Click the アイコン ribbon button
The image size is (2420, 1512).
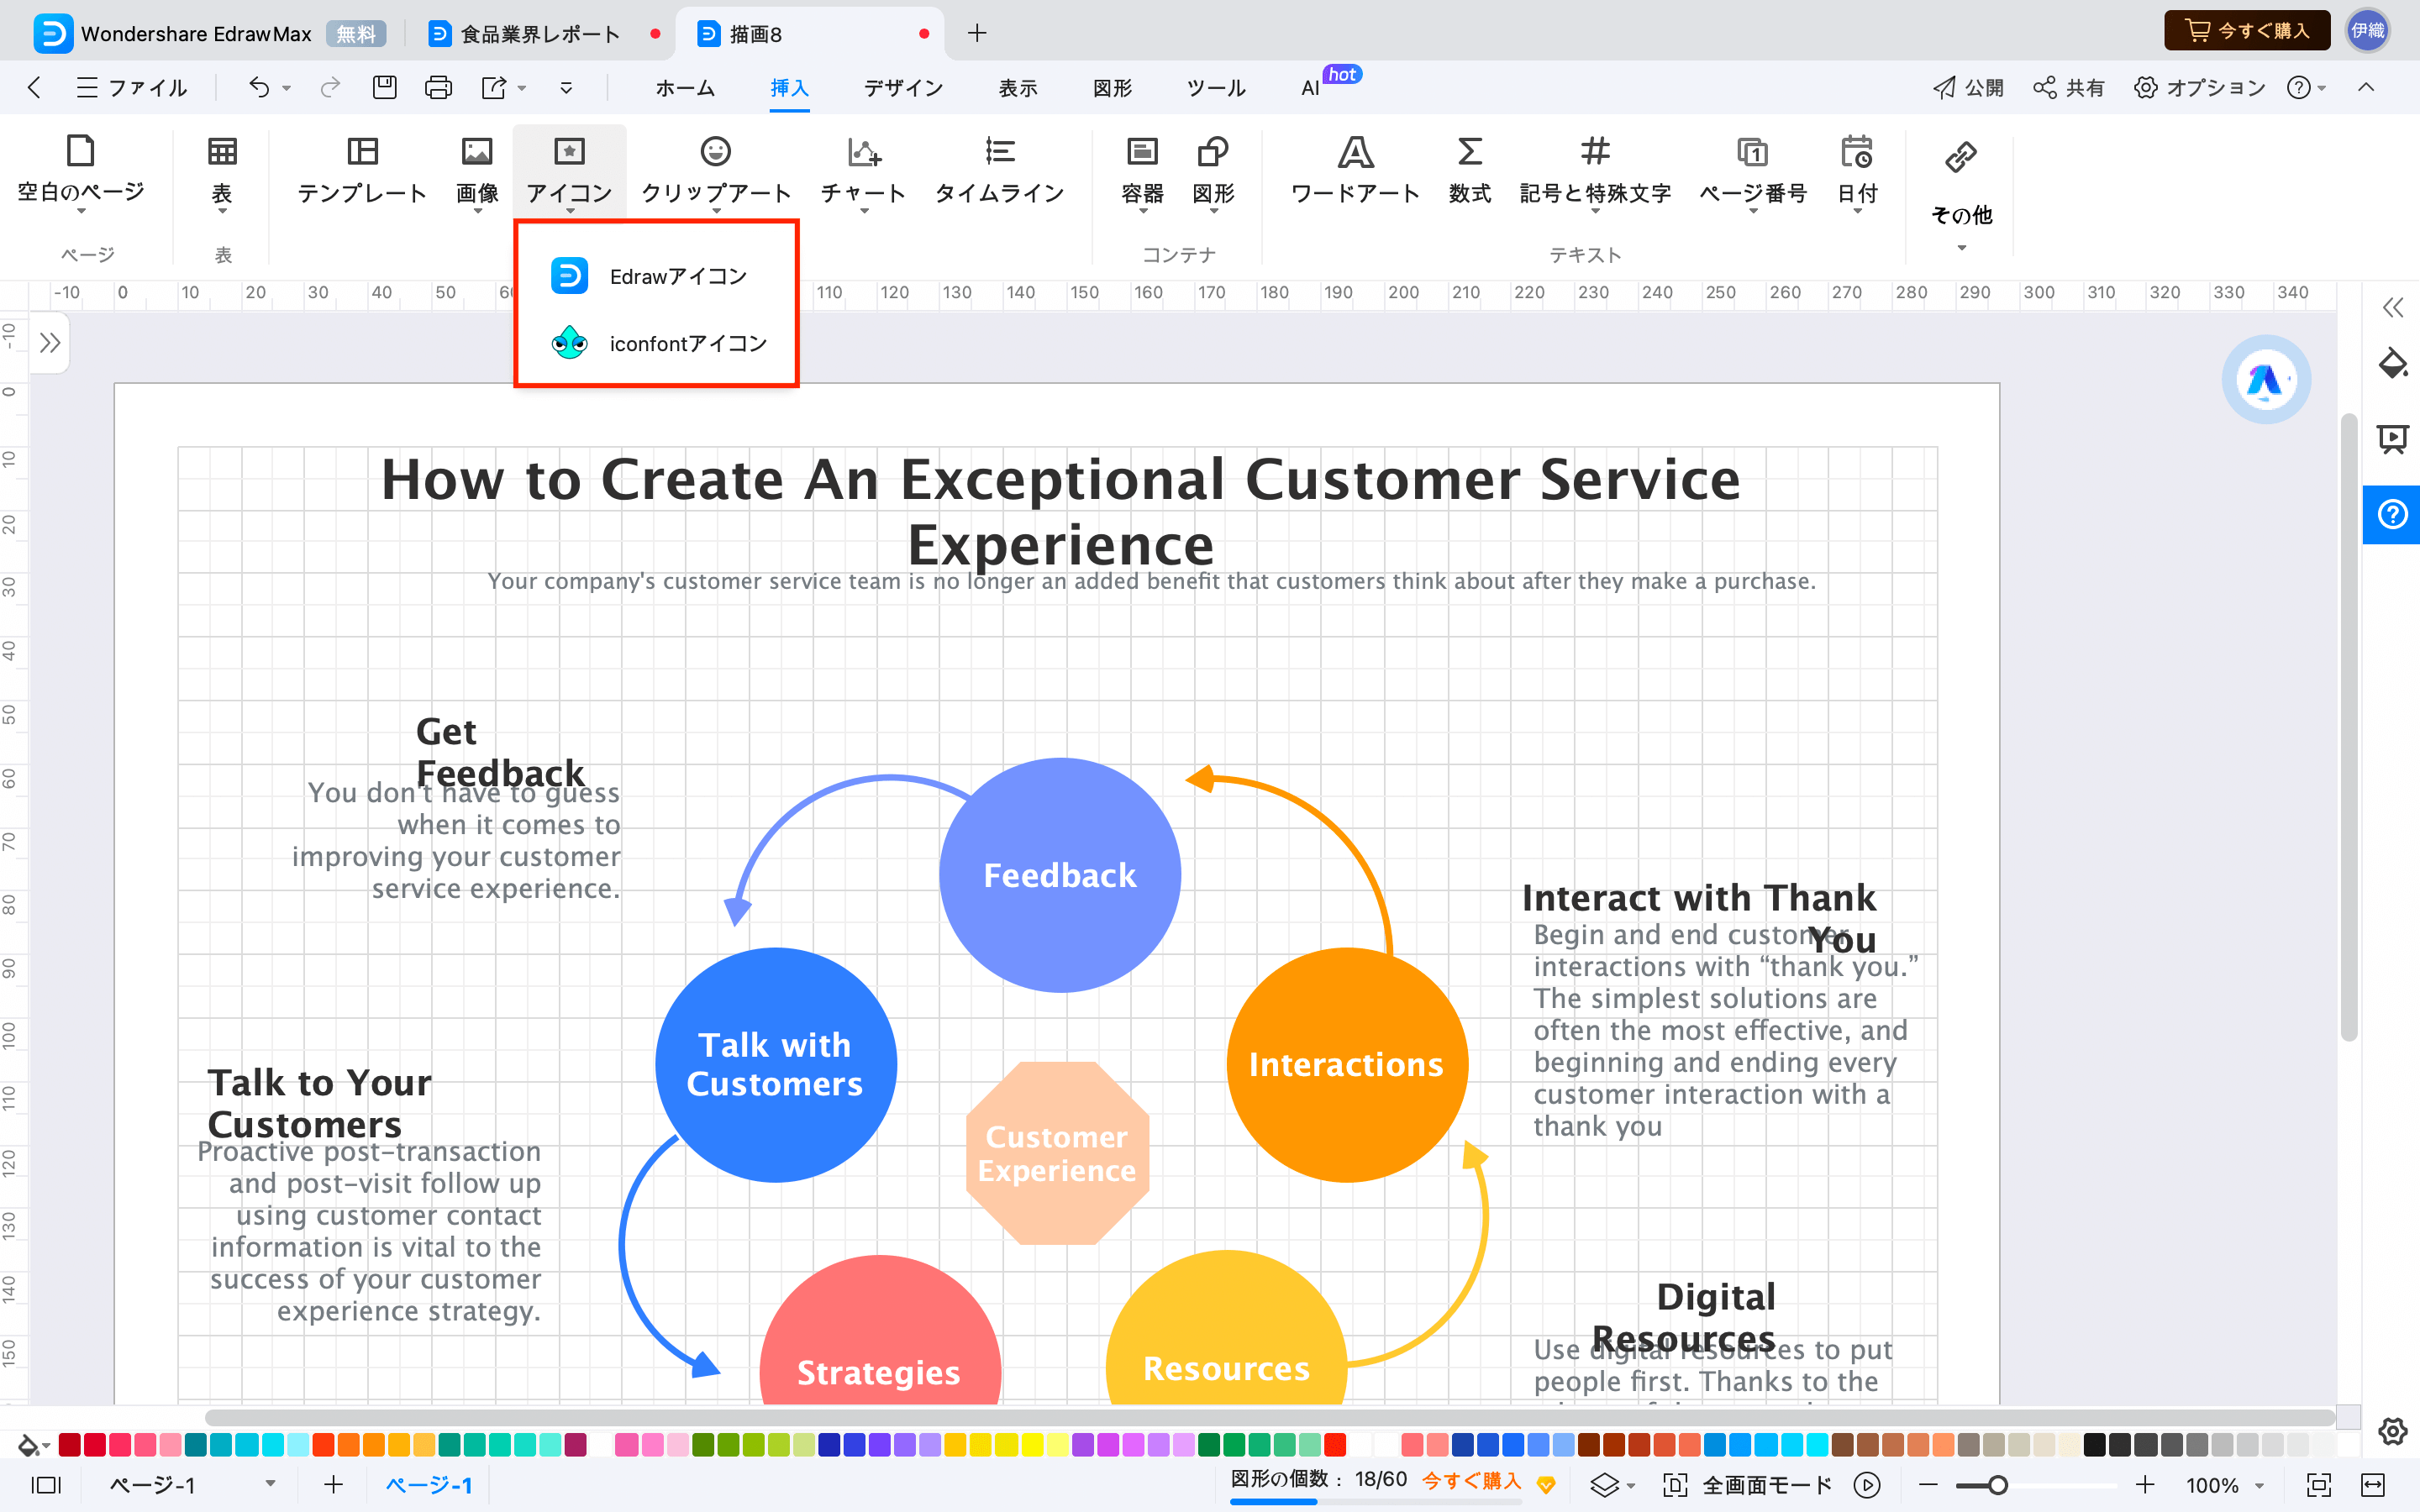(x=569, y=171)
